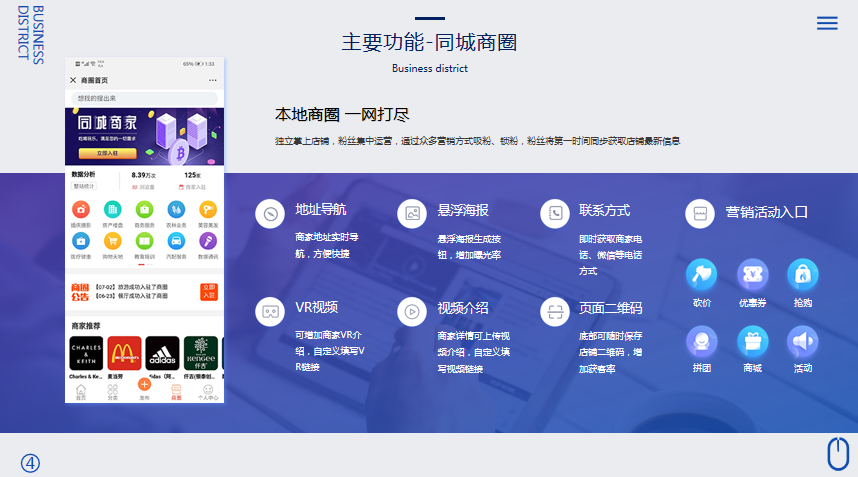858x477 pixels.
Task: Click the 联系方式 phone icon
Action: pos(555,214)
